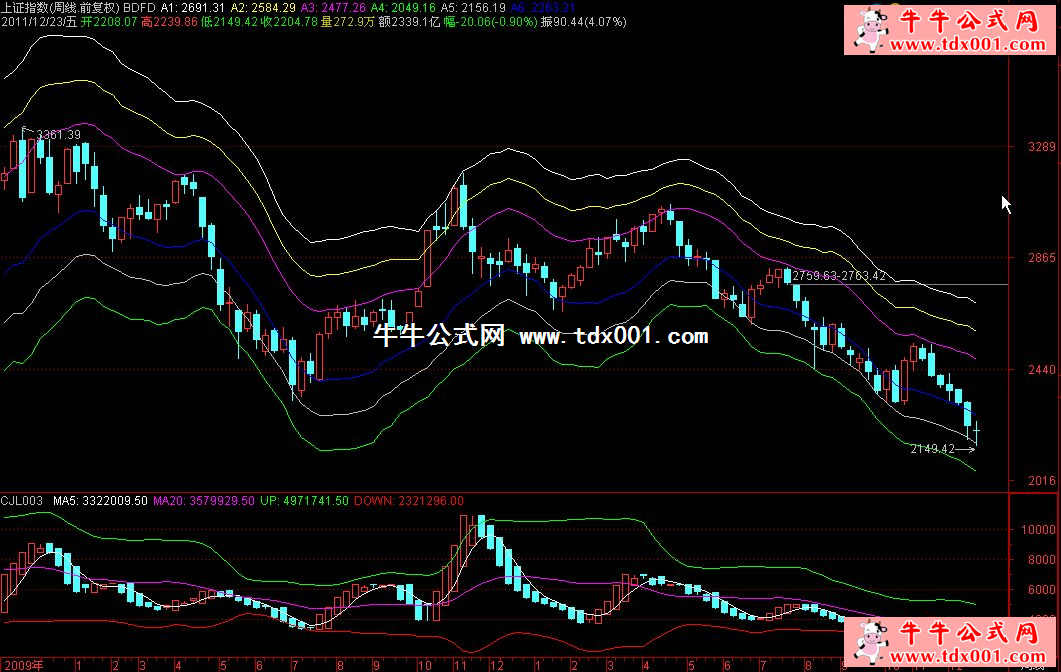Screen dimensions: 1061x672
Task: Click the low price 低2149.42 in header
Action: tap(229, 22)
